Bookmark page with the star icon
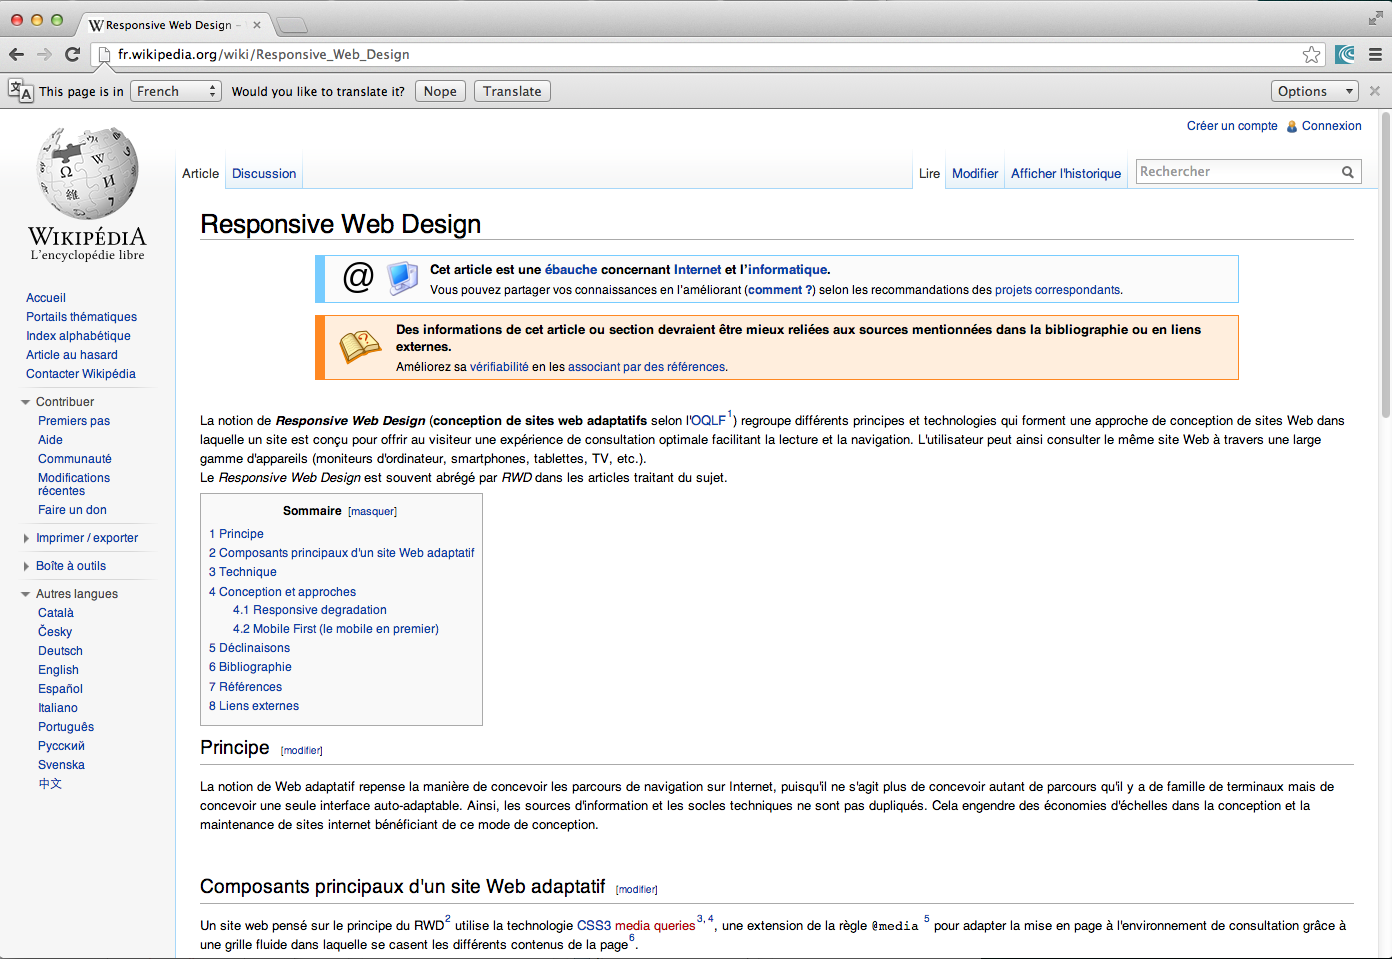This screenshot has width=1392, height=959. (x=1312, y=54)
